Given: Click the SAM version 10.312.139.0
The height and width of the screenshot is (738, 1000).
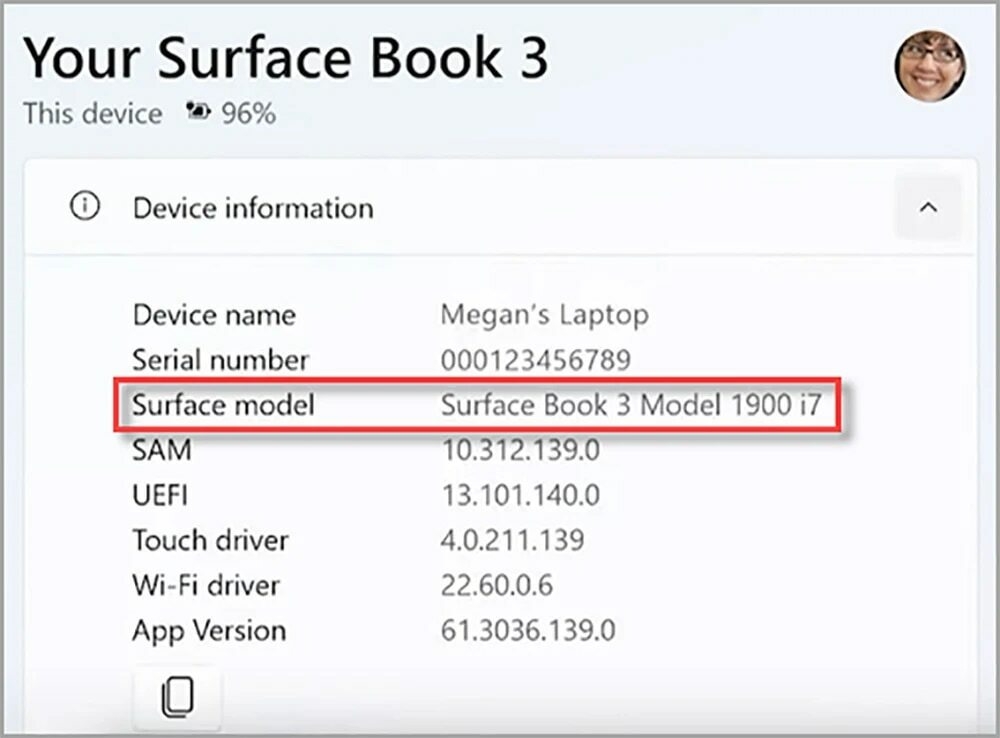Looking at the screenshot, I should coord(520,450).
